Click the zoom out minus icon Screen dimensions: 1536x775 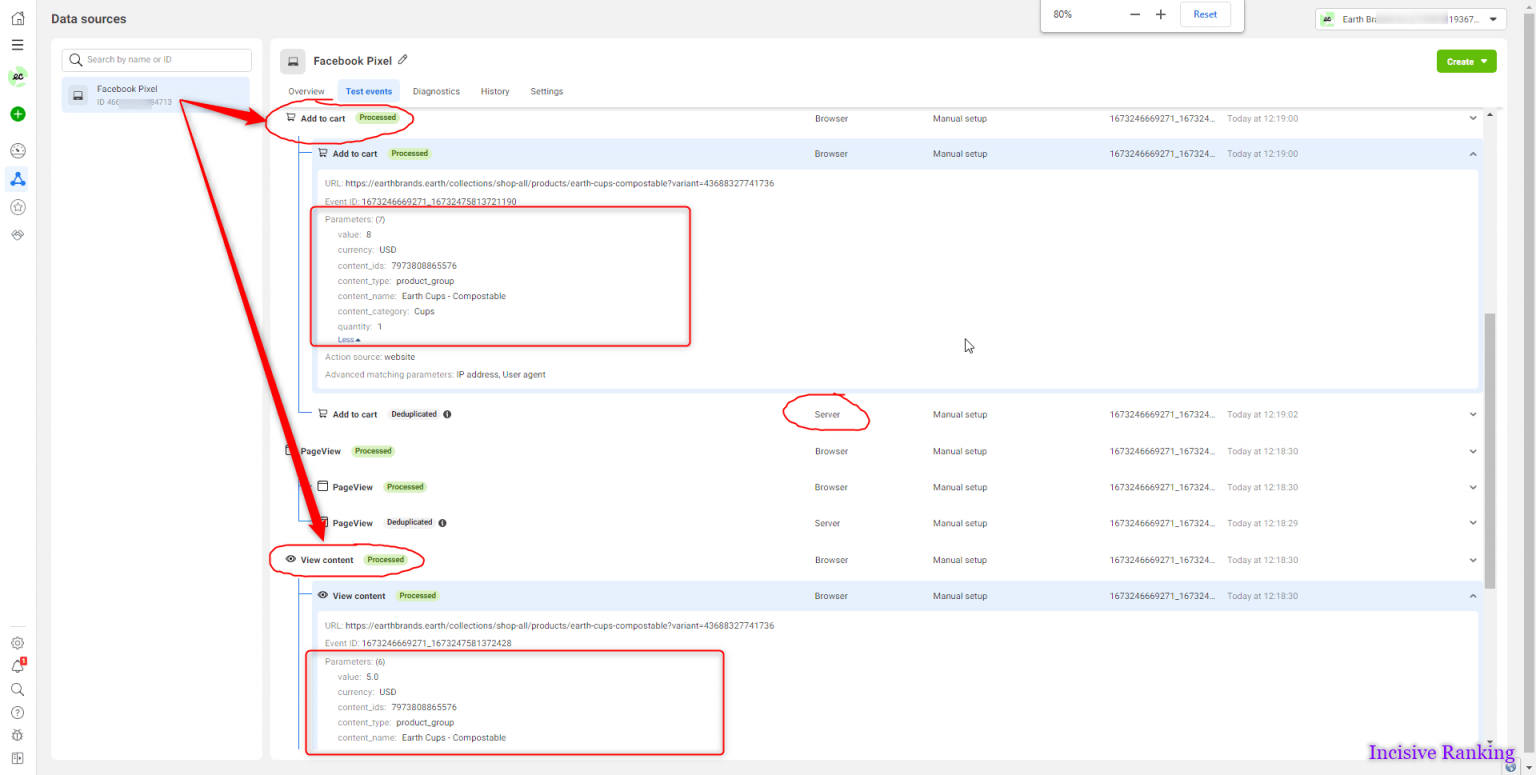point(1135,14)
